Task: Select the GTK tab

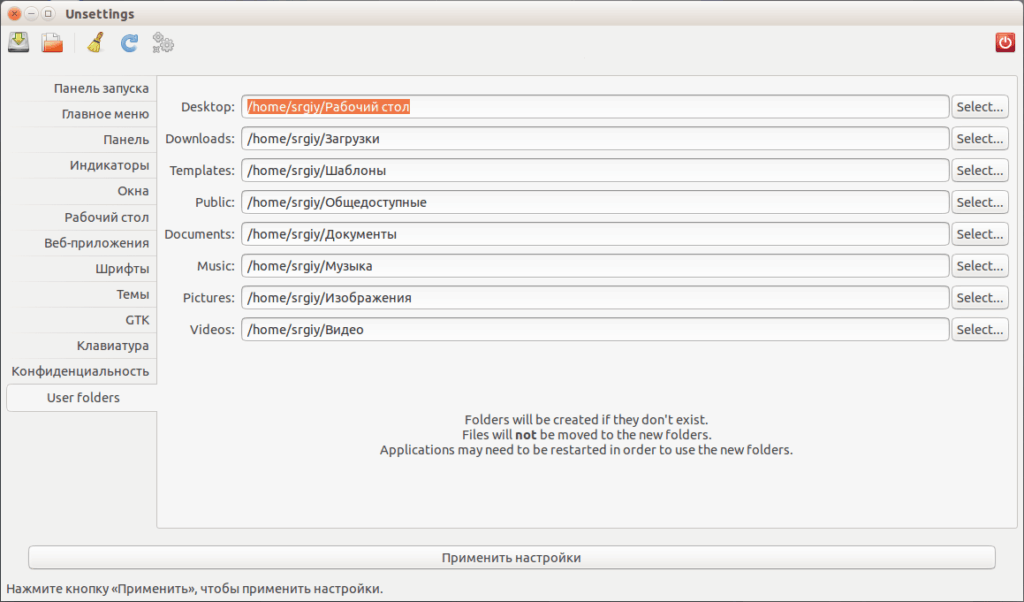Action: [82, 320]
